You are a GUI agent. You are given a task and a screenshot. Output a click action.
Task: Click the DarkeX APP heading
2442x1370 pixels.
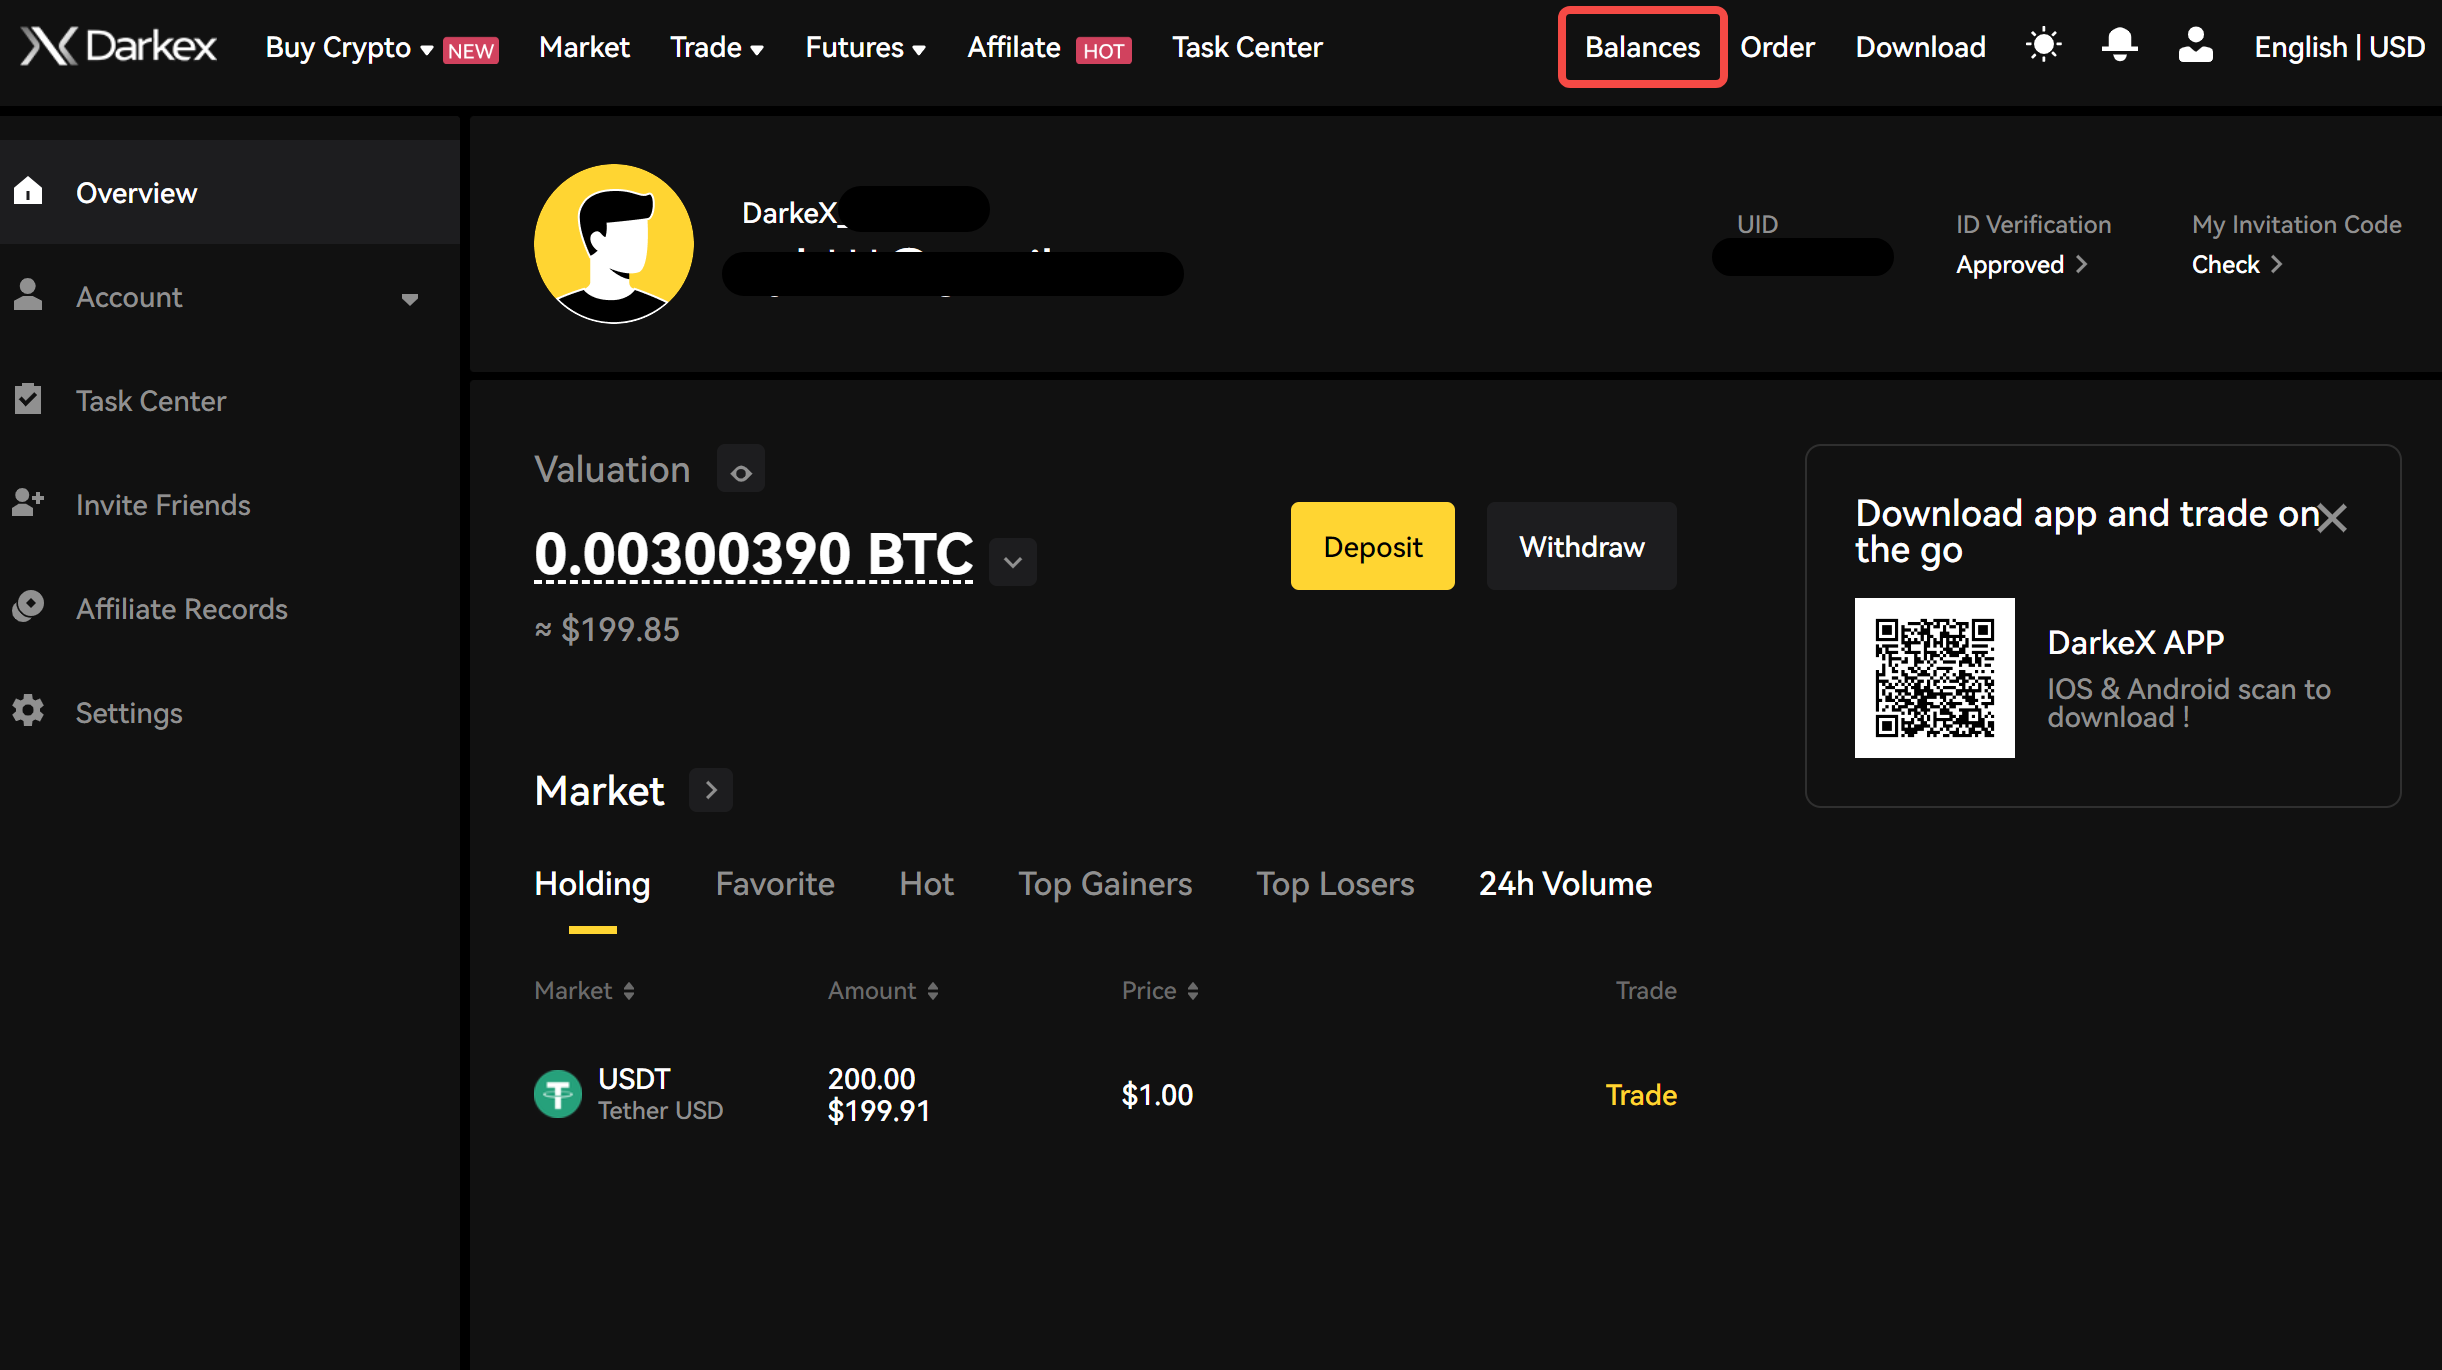click(x=2135, y=642)
